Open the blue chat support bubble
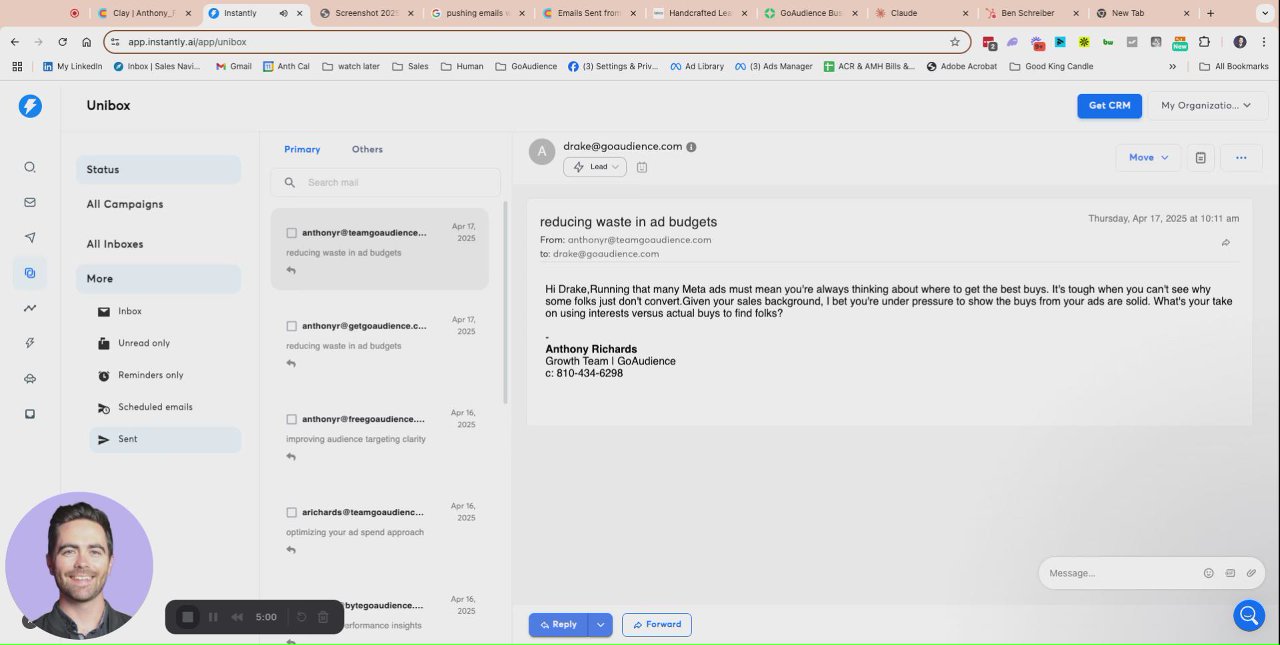1280x645 pixels. (1249, 615)
